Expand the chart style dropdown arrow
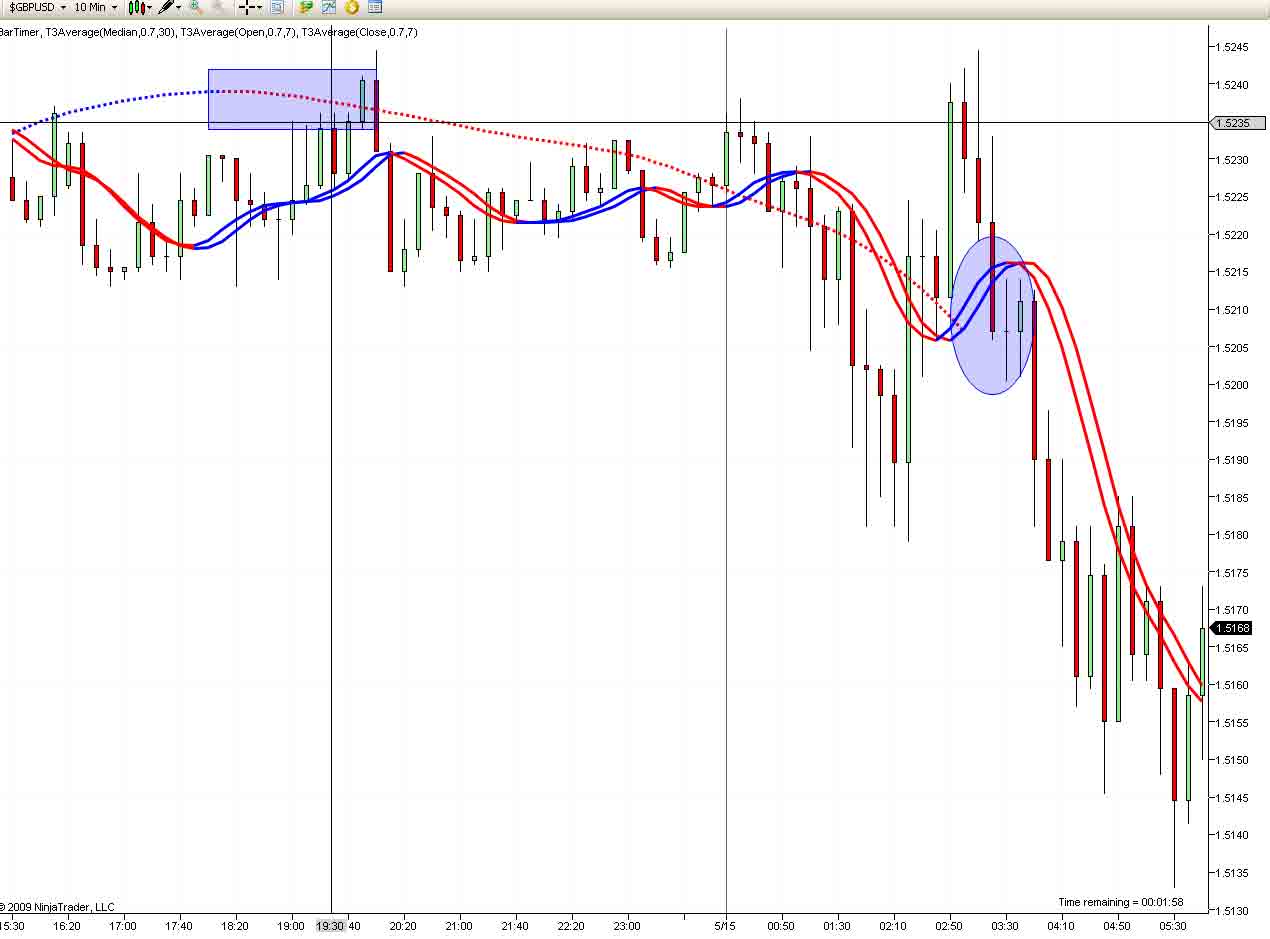This screenshot has width=1270, height=939. pyautogui.click(x=150, y=7)
